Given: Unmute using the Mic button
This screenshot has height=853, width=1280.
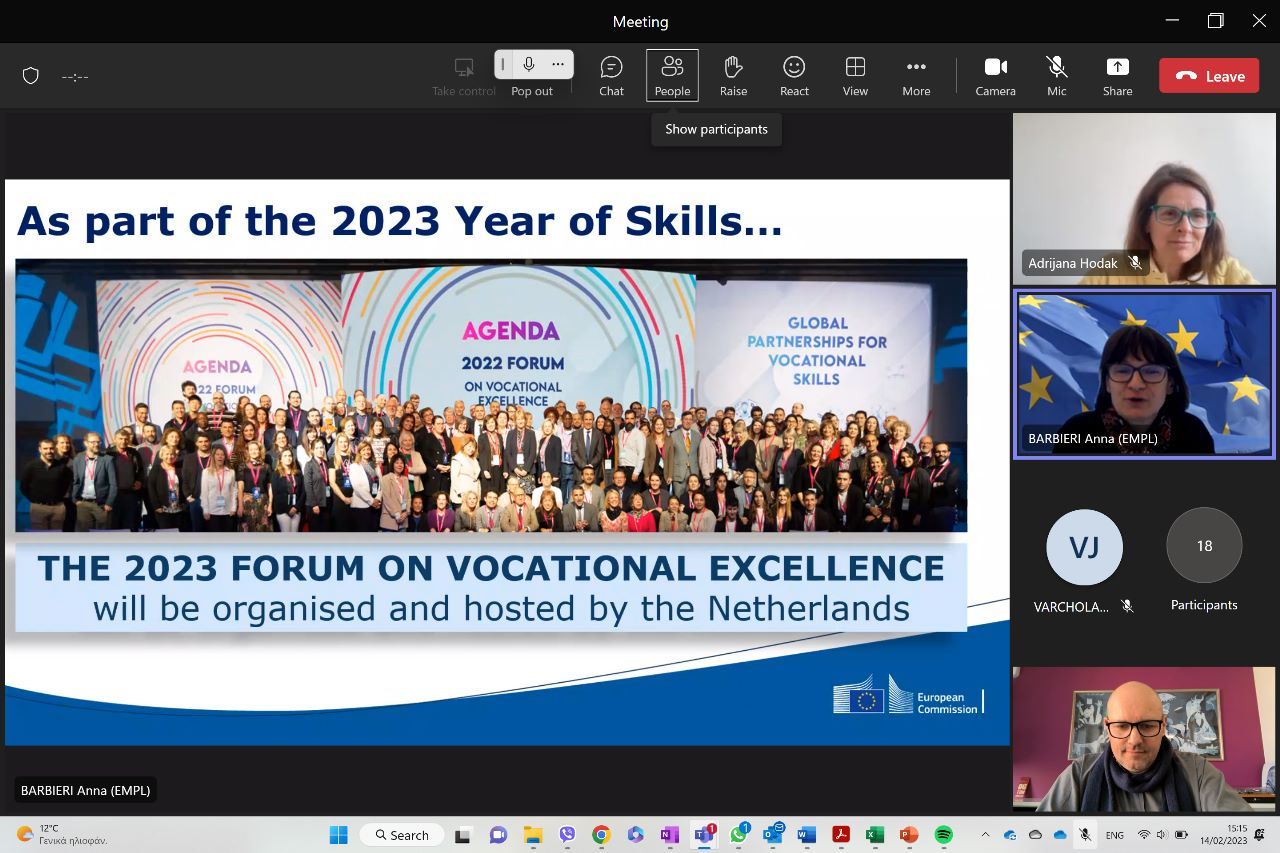Looking at the screenshot, I should 1056,76.
